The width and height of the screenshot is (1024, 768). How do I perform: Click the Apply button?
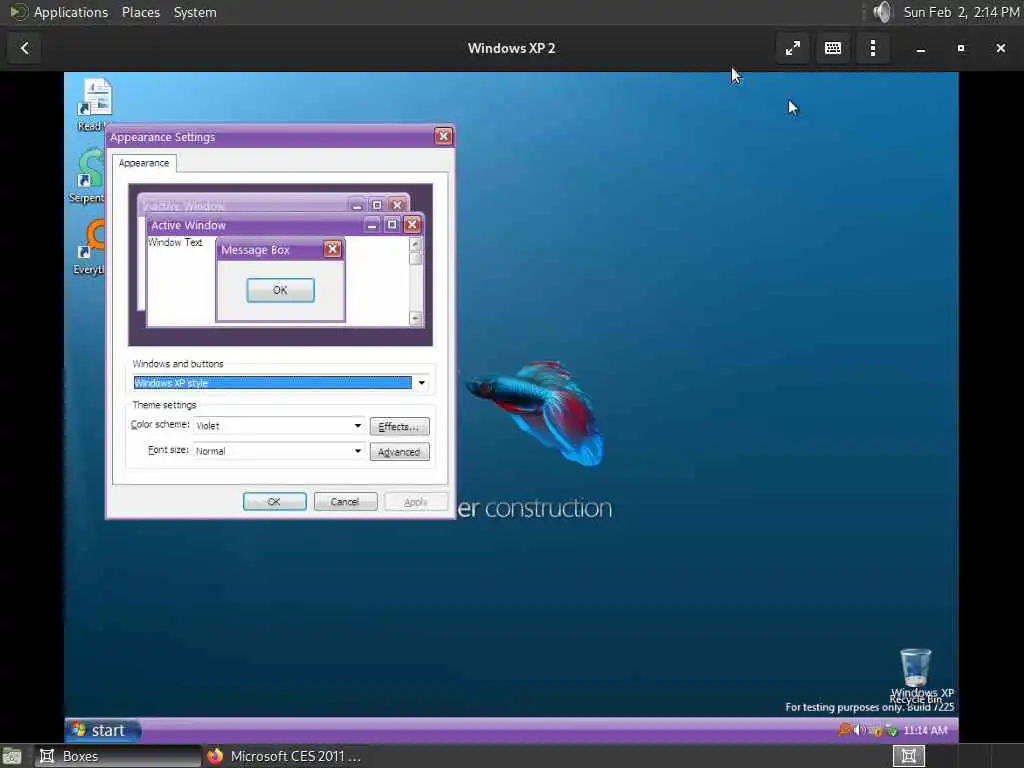(416, 502)
